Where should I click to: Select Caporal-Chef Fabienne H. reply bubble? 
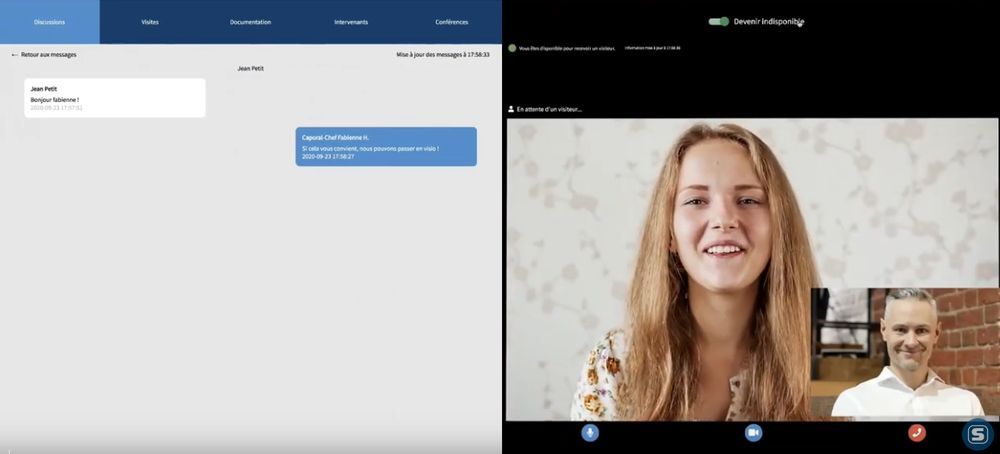coord(386,147)
